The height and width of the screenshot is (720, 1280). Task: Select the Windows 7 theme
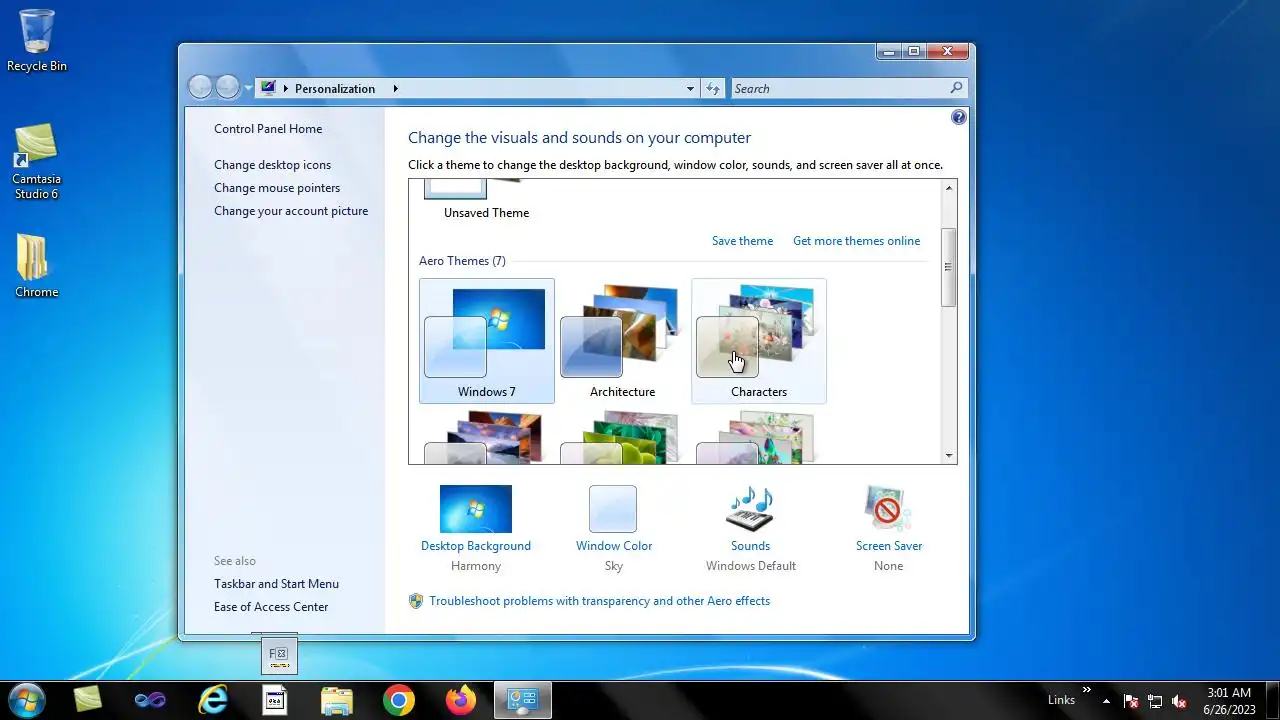pos(487,341)
